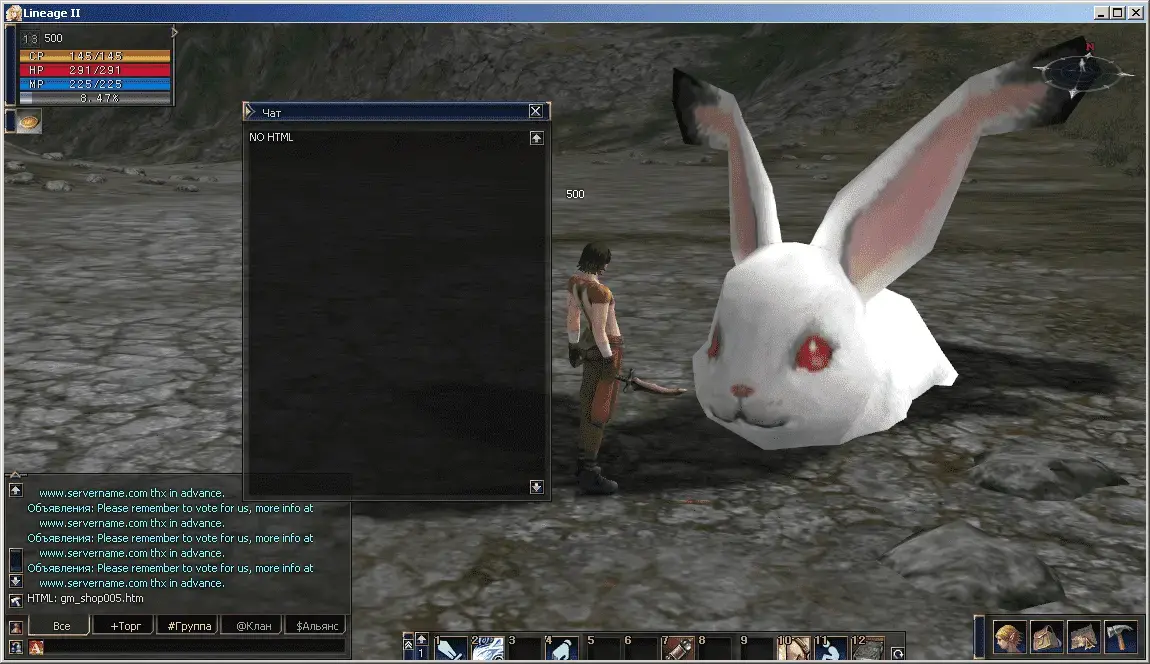Click the MP bar 225/225
Screen dimensions: 1150x664
click(x=95, y=84)
